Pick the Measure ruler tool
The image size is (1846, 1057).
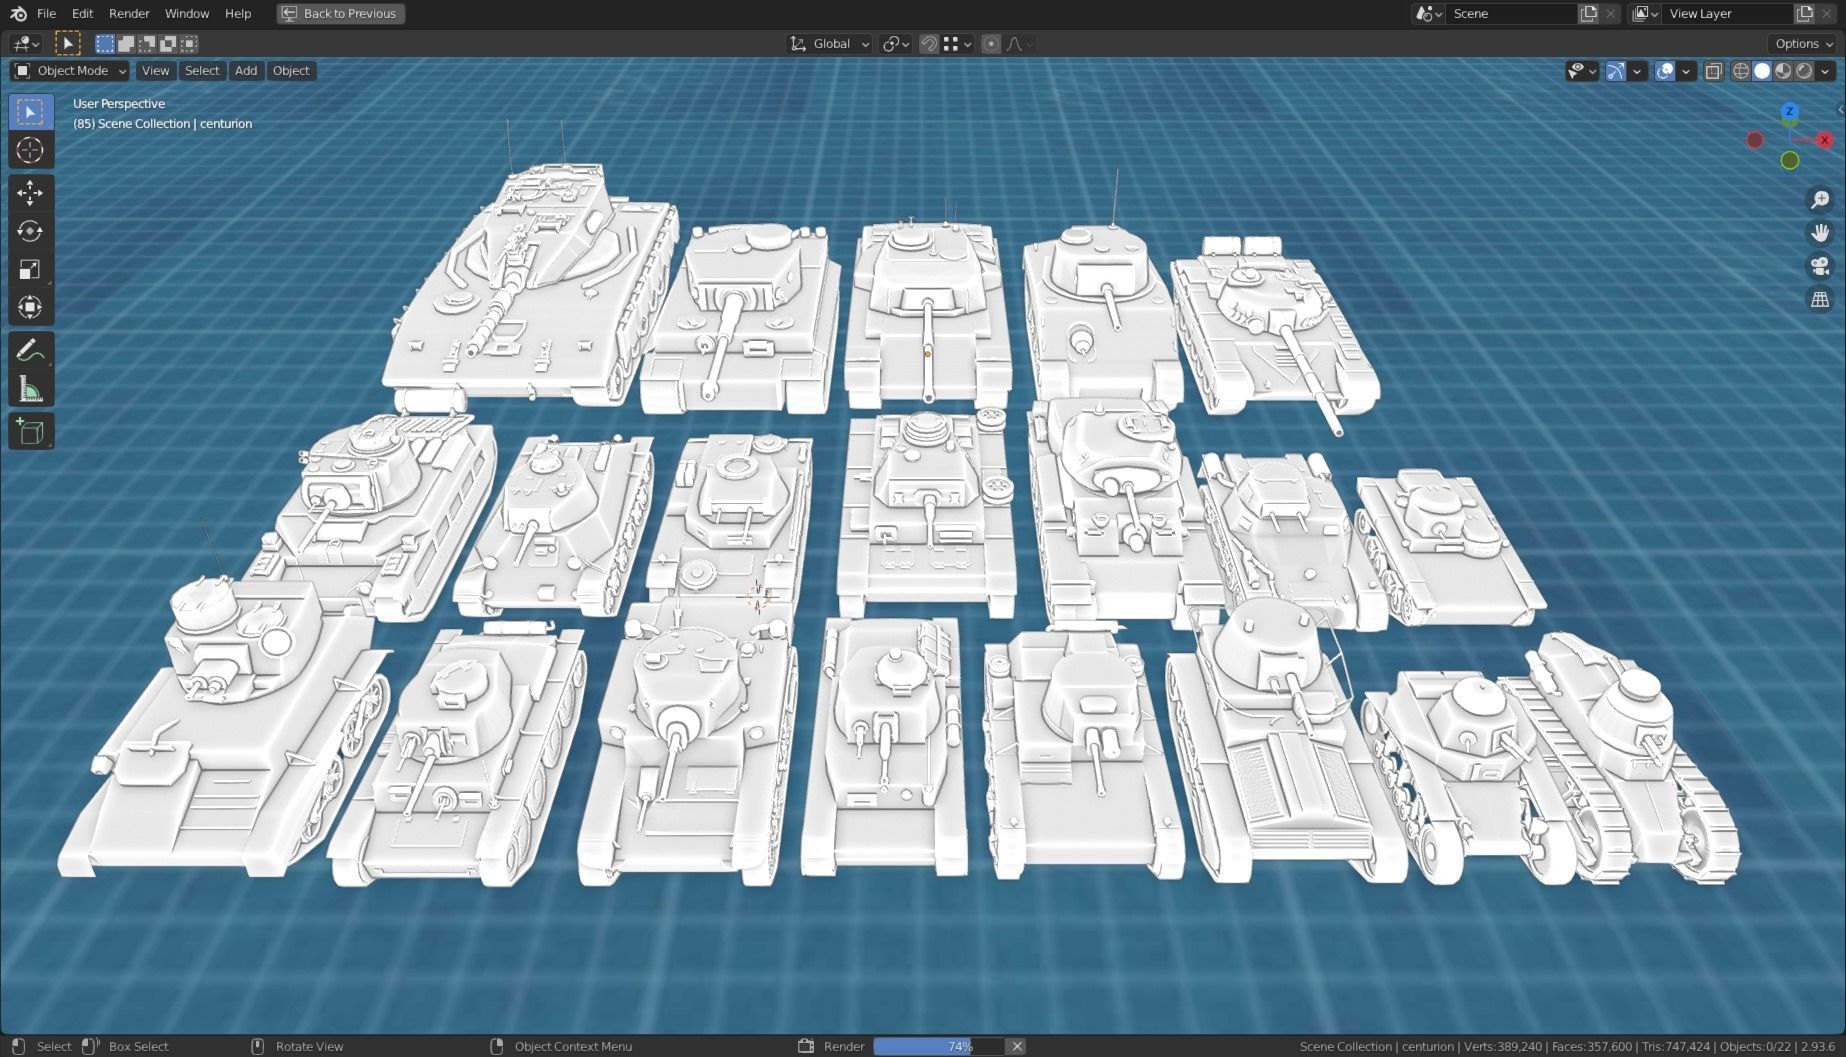point(31,388)
